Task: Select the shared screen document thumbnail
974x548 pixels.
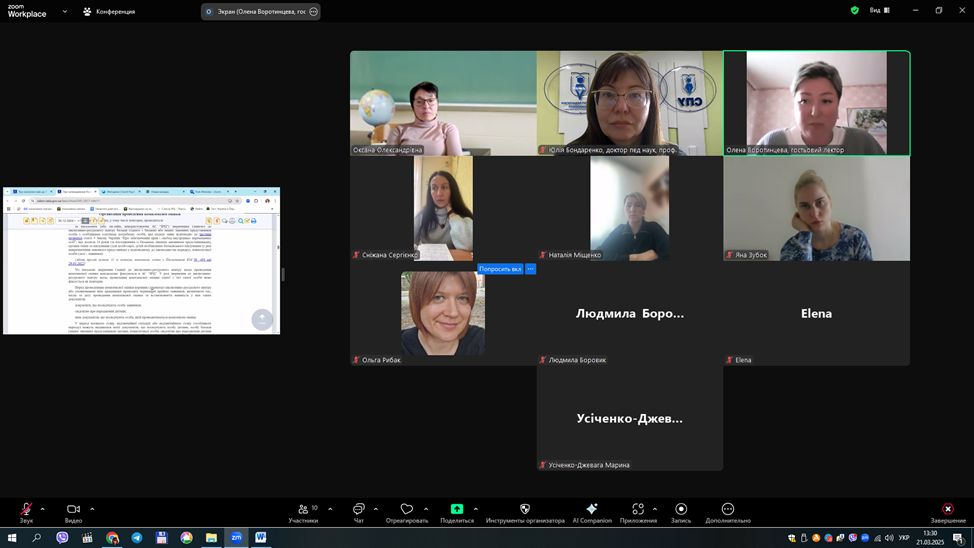Action: (141, 260)
